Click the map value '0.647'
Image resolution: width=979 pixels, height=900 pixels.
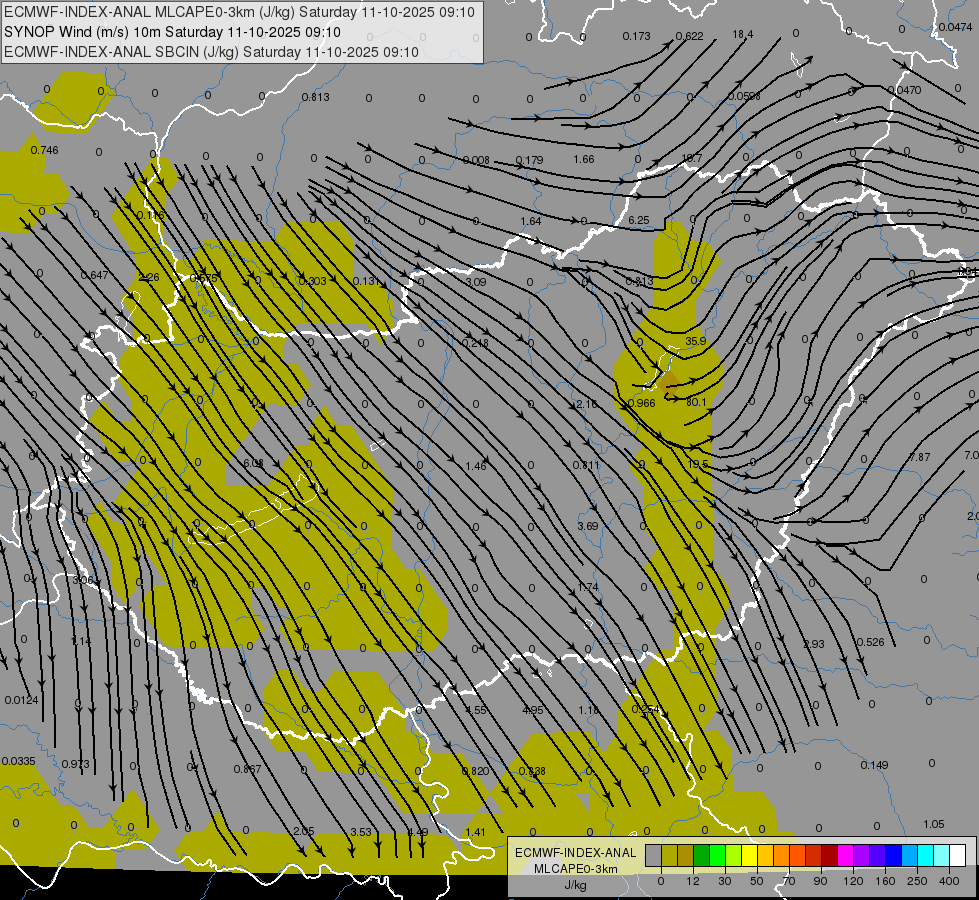pos(94,275)
